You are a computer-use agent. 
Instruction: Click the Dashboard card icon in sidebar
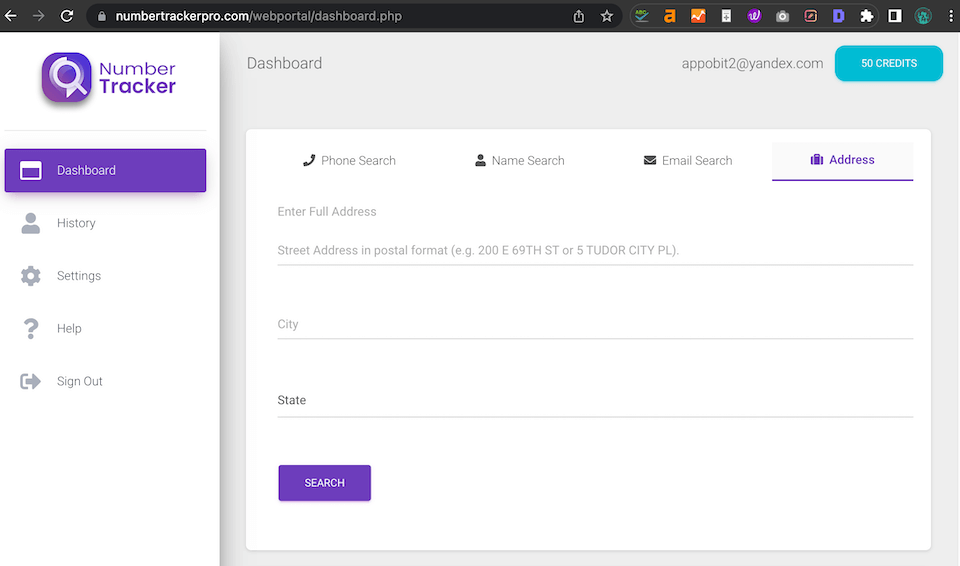tap(31, 170)
